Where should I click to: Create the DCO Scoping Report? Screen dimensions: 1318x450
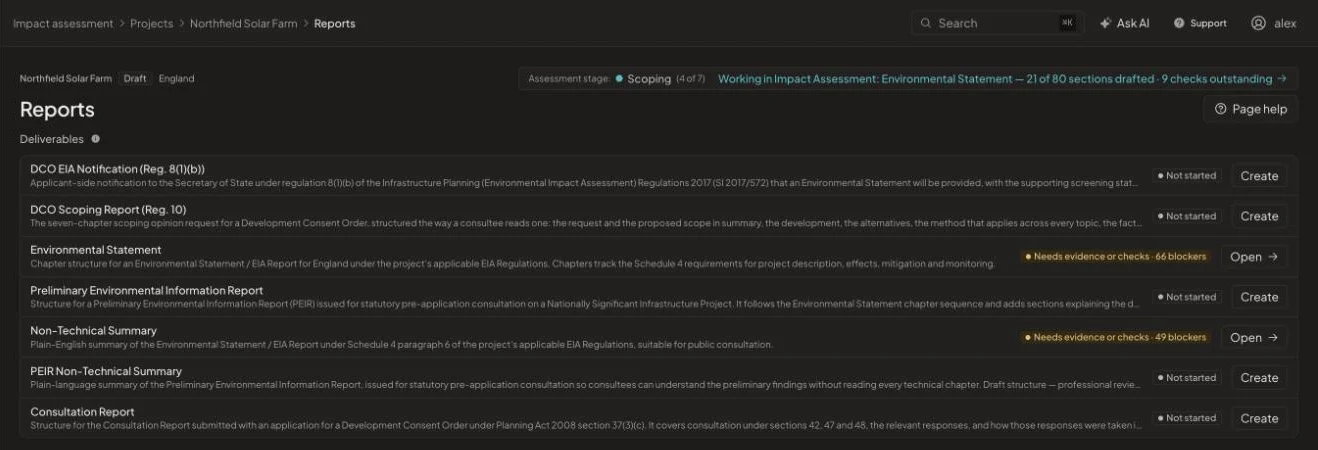(x=1259, y=216)
